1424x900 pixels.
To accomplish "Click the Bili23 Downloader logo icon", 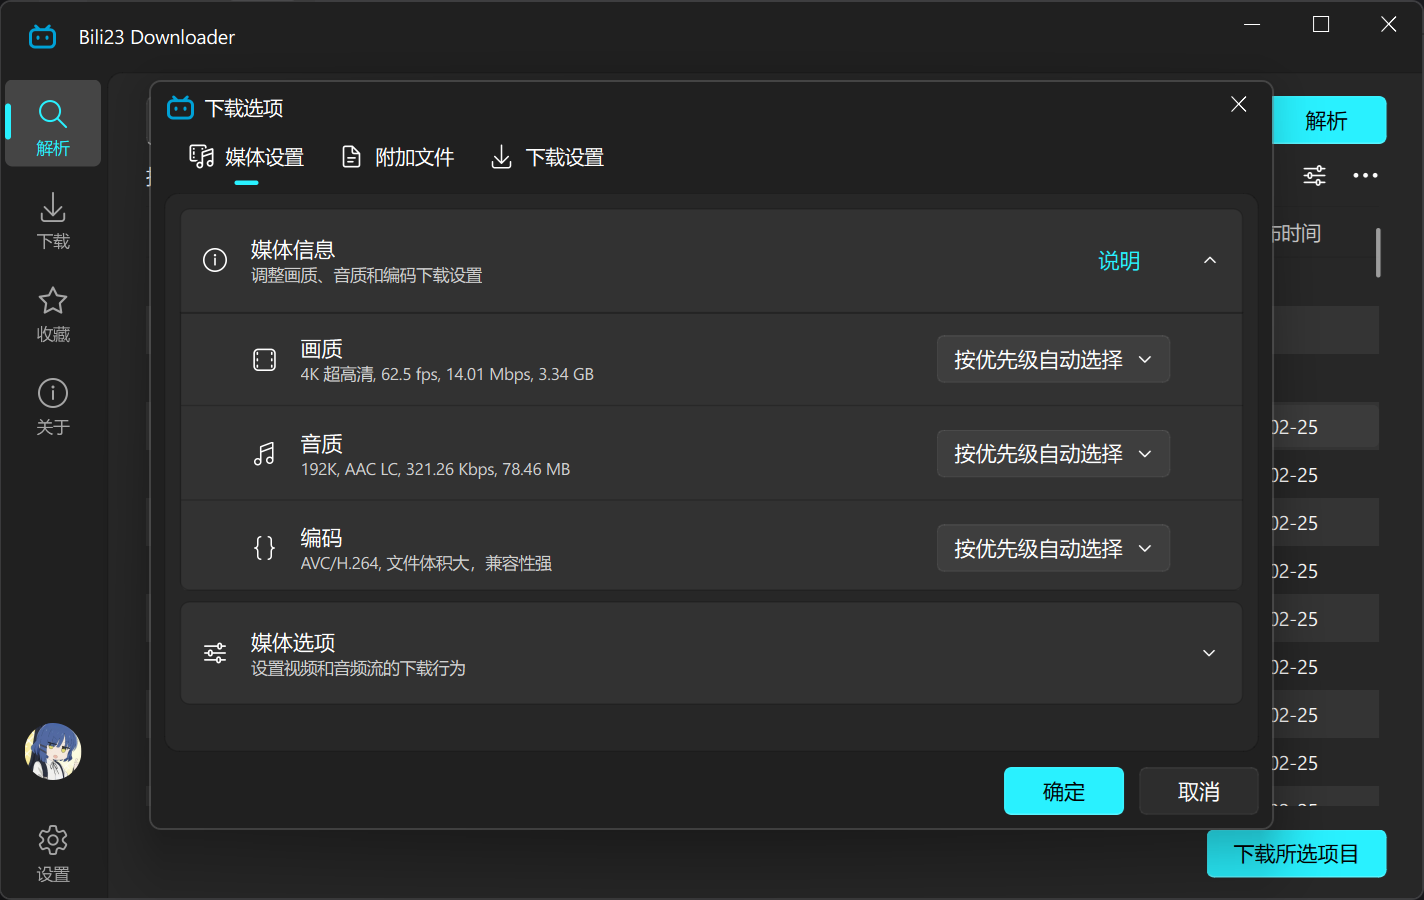I will [42, 36].
